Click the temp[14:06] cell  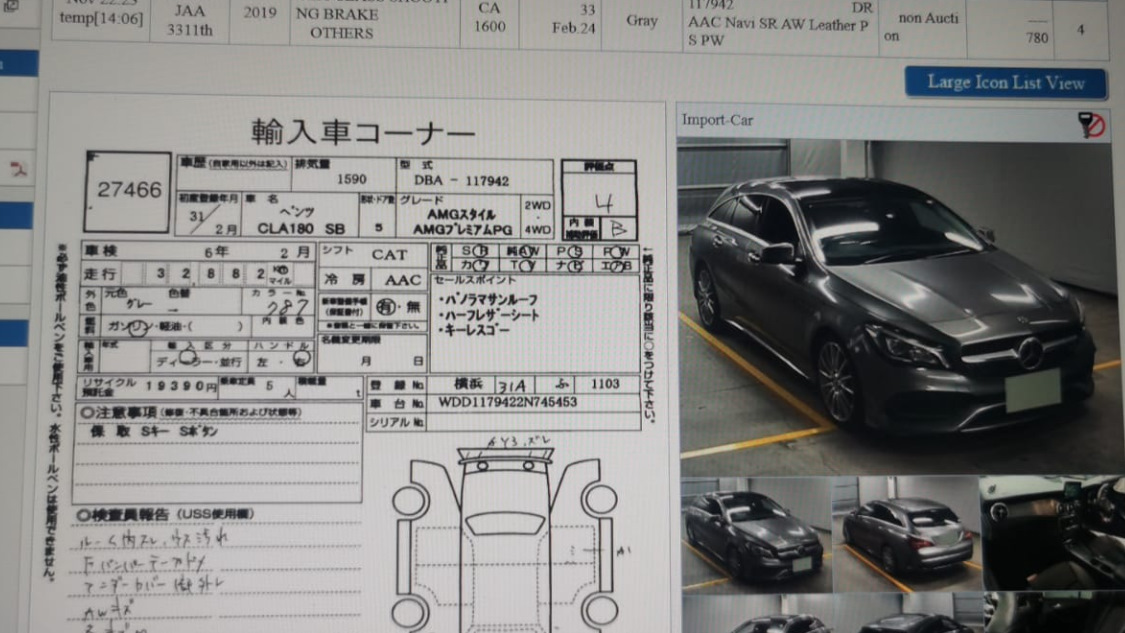point(101,18)
